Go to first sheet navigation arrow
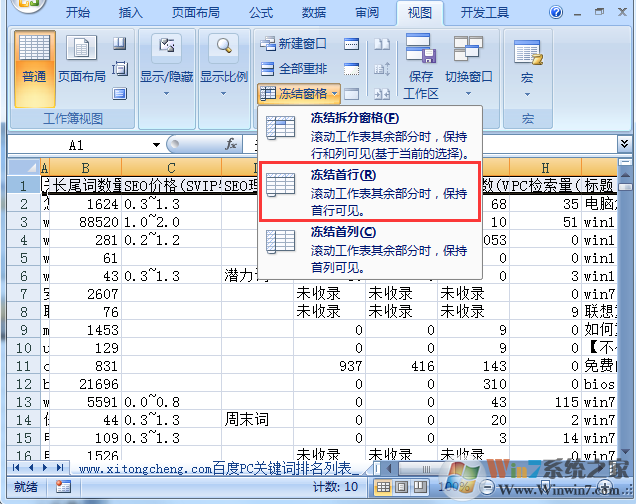 click(16, 468)
